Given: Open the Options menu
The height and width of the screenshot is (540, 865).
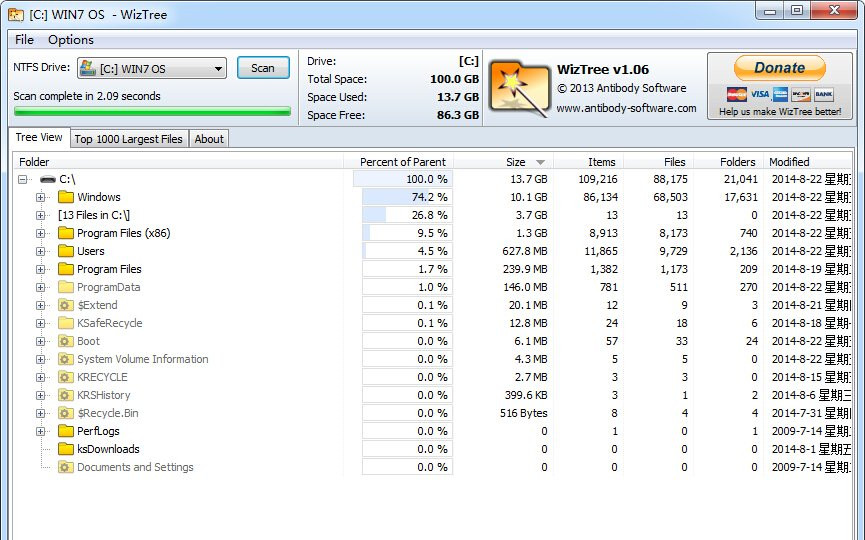Looking at the screenshot, I should click(x=71, y=40).
